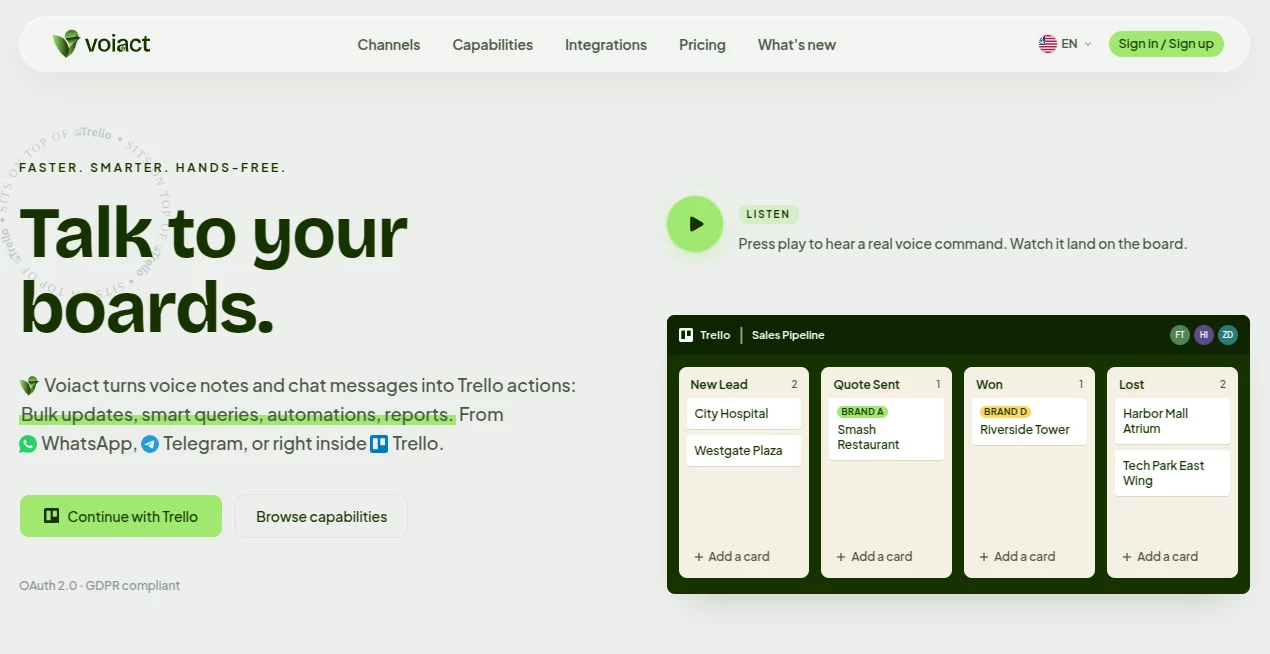The width and height of the screenshot is (1270, 654).
Task: Add a card to the Lost list
Action: tap(1160, 557)
